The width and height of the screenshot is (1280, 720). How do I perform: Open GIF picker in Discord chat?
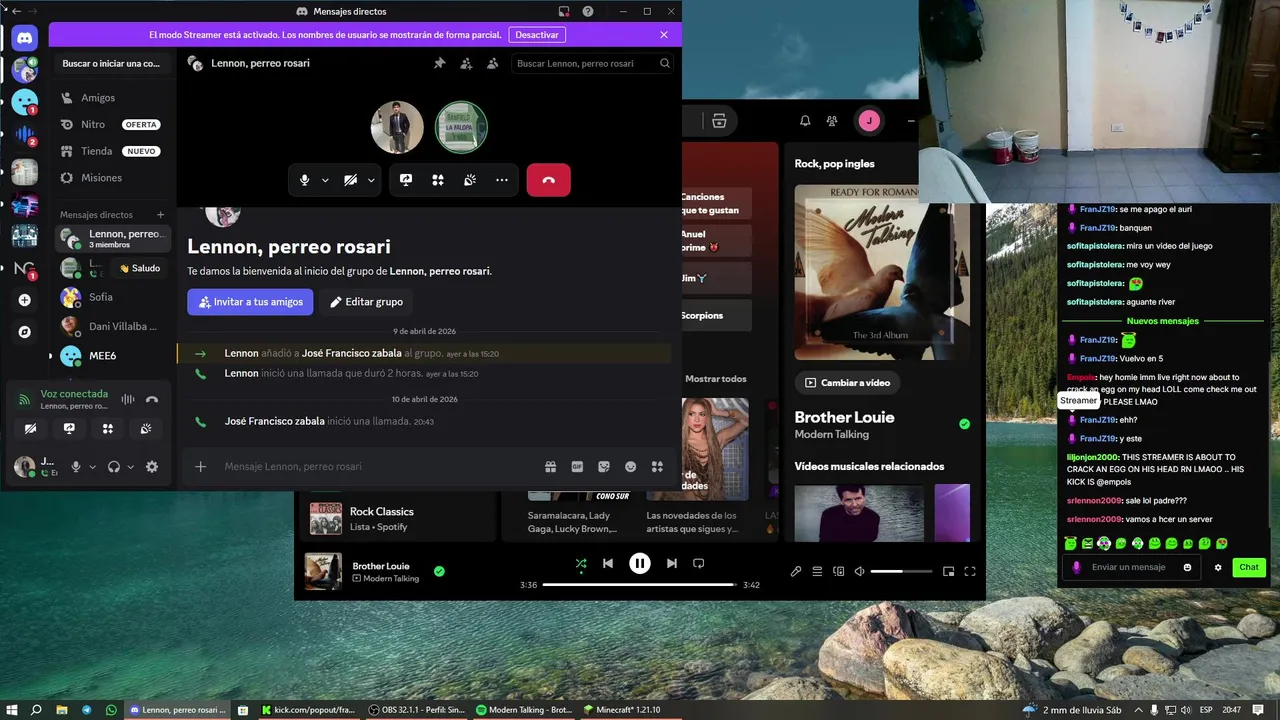point(577,467)
